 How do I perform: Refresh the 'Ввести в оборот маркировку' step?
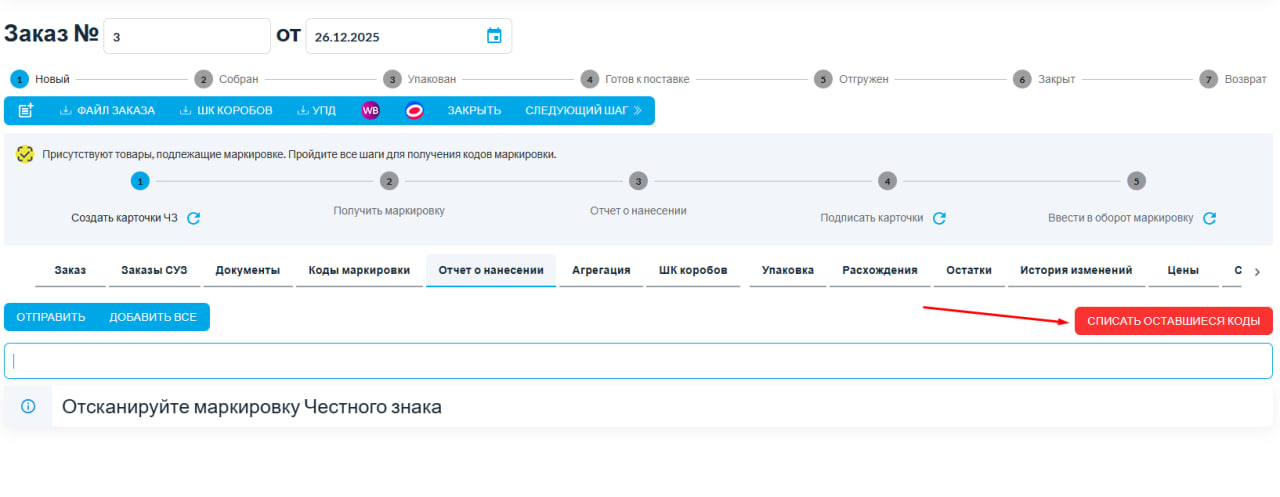click(x=1209, y=218)
